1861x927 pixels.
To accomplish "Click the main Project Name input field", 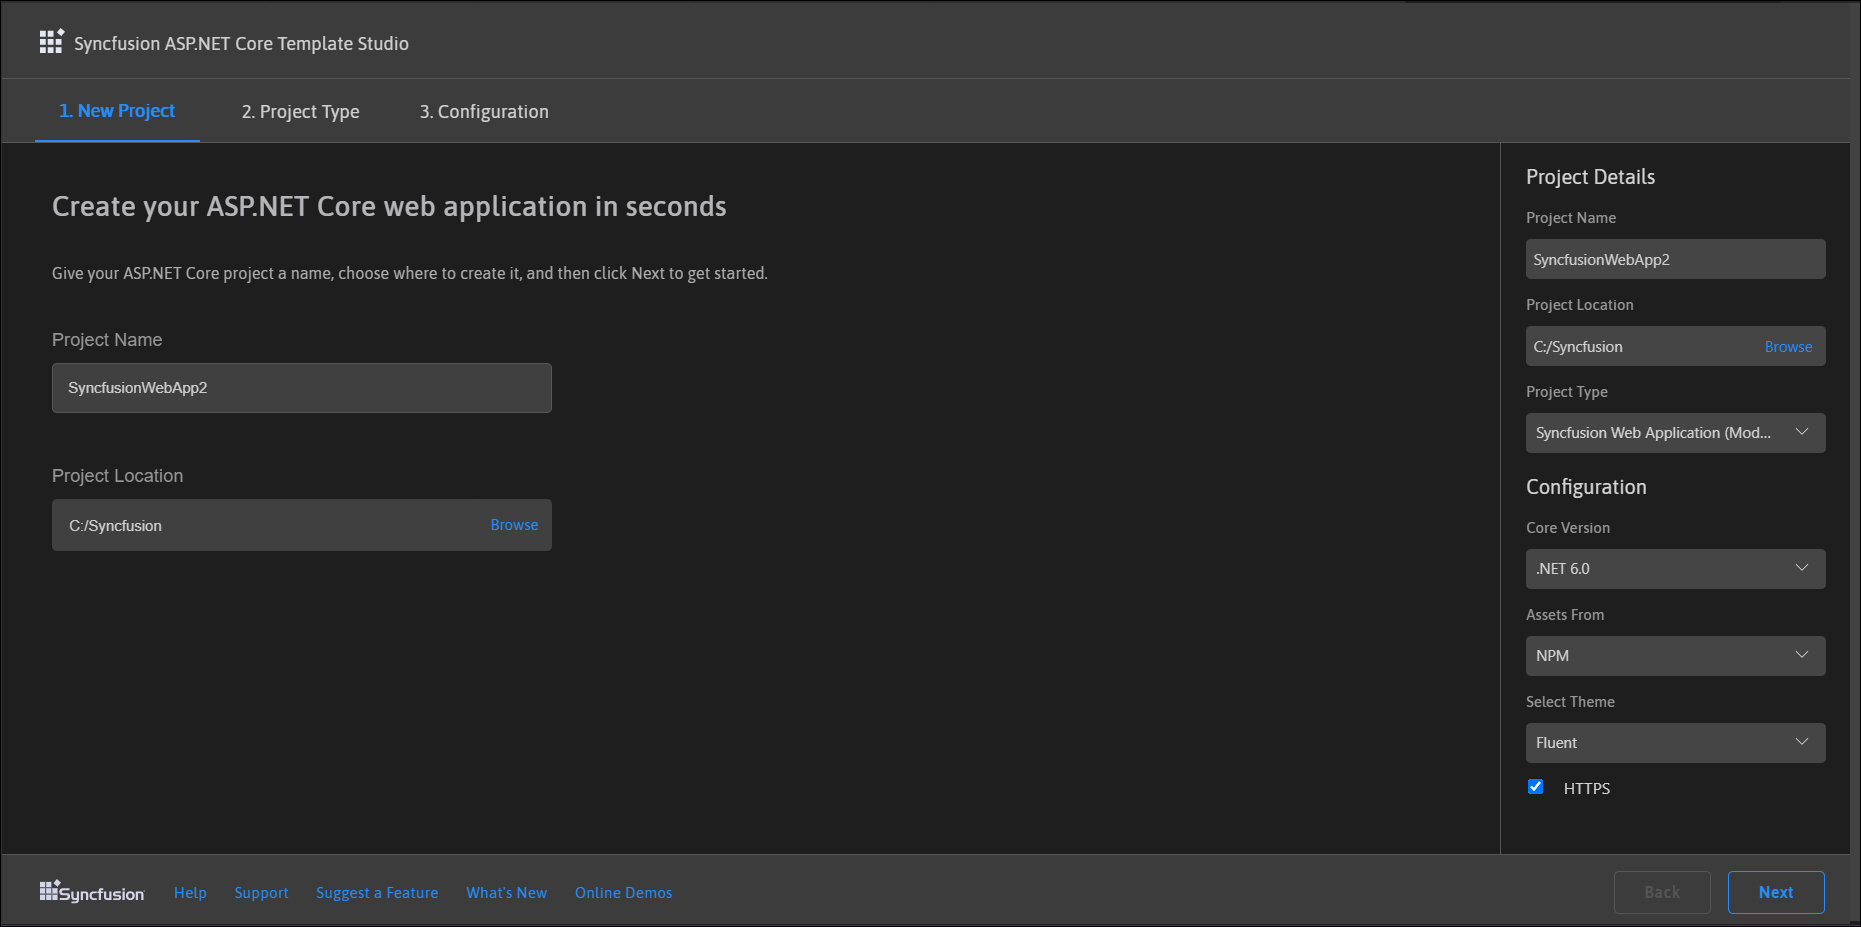I will point(301,388).
